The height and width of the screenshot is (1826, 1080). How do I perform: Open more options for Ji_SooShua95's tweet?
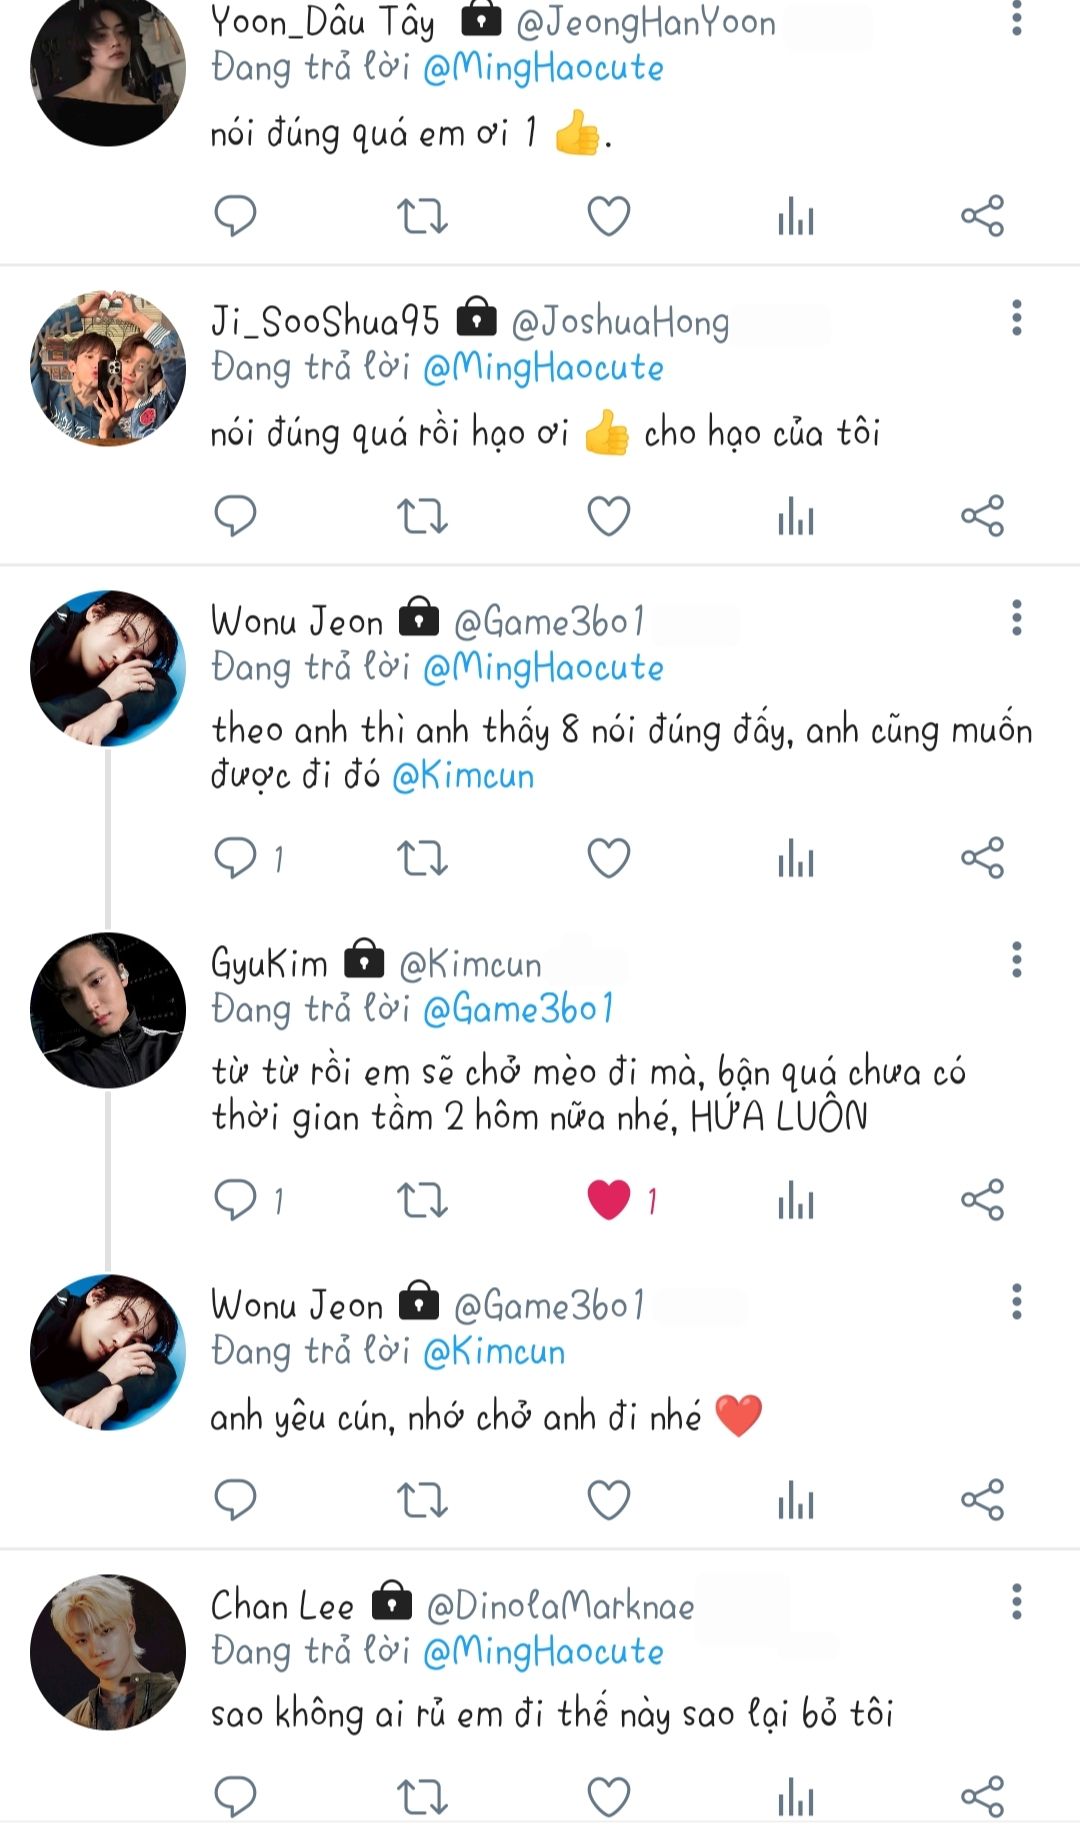pyautogui.click(x=1017, y=318)
